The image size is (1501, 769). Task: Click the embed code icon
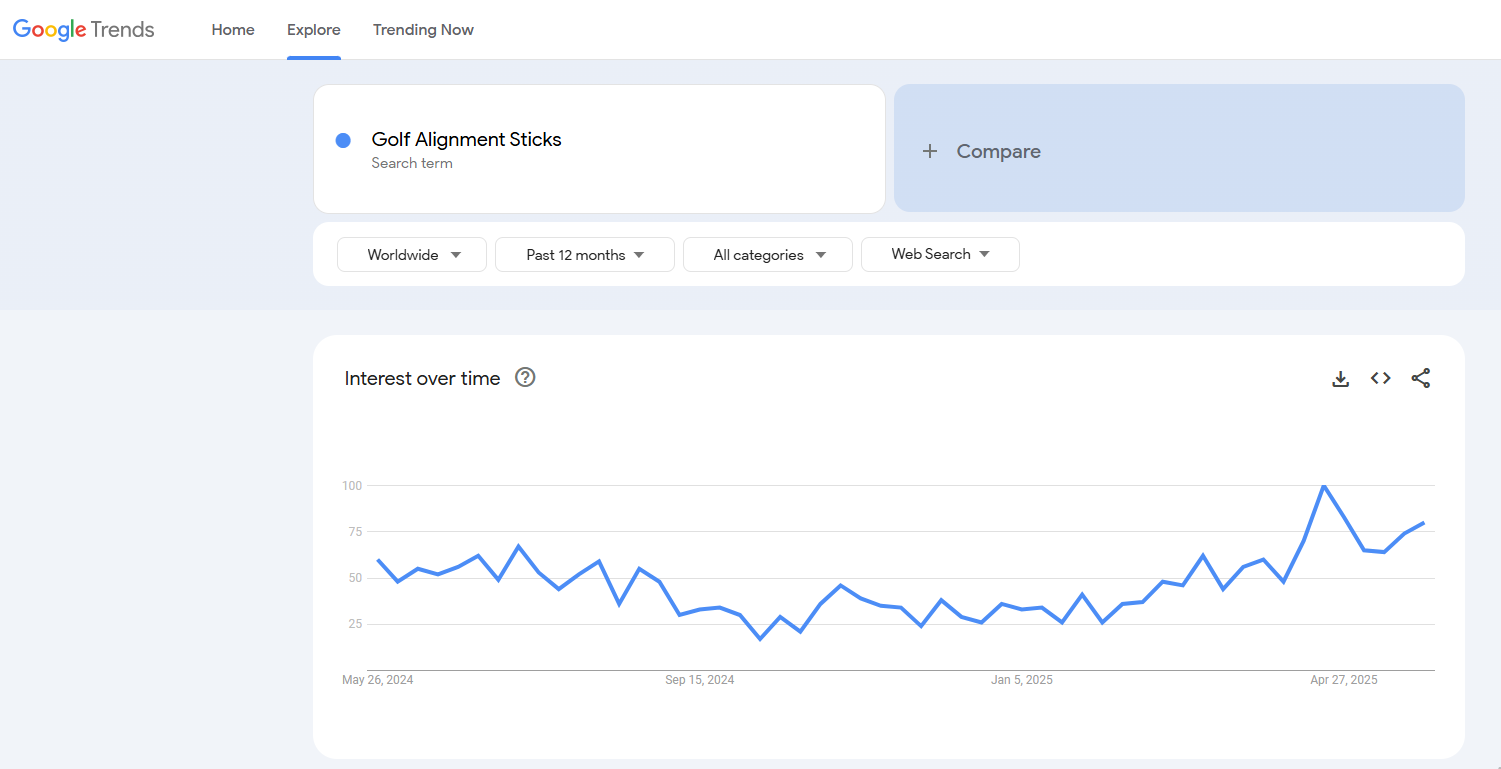click(1381, 378)
